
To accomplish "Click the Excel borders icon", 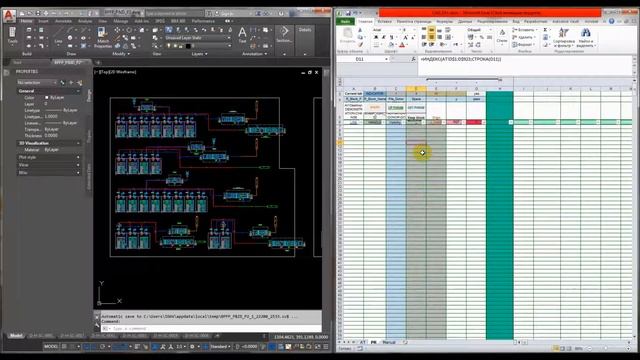I will coord(376,44).
